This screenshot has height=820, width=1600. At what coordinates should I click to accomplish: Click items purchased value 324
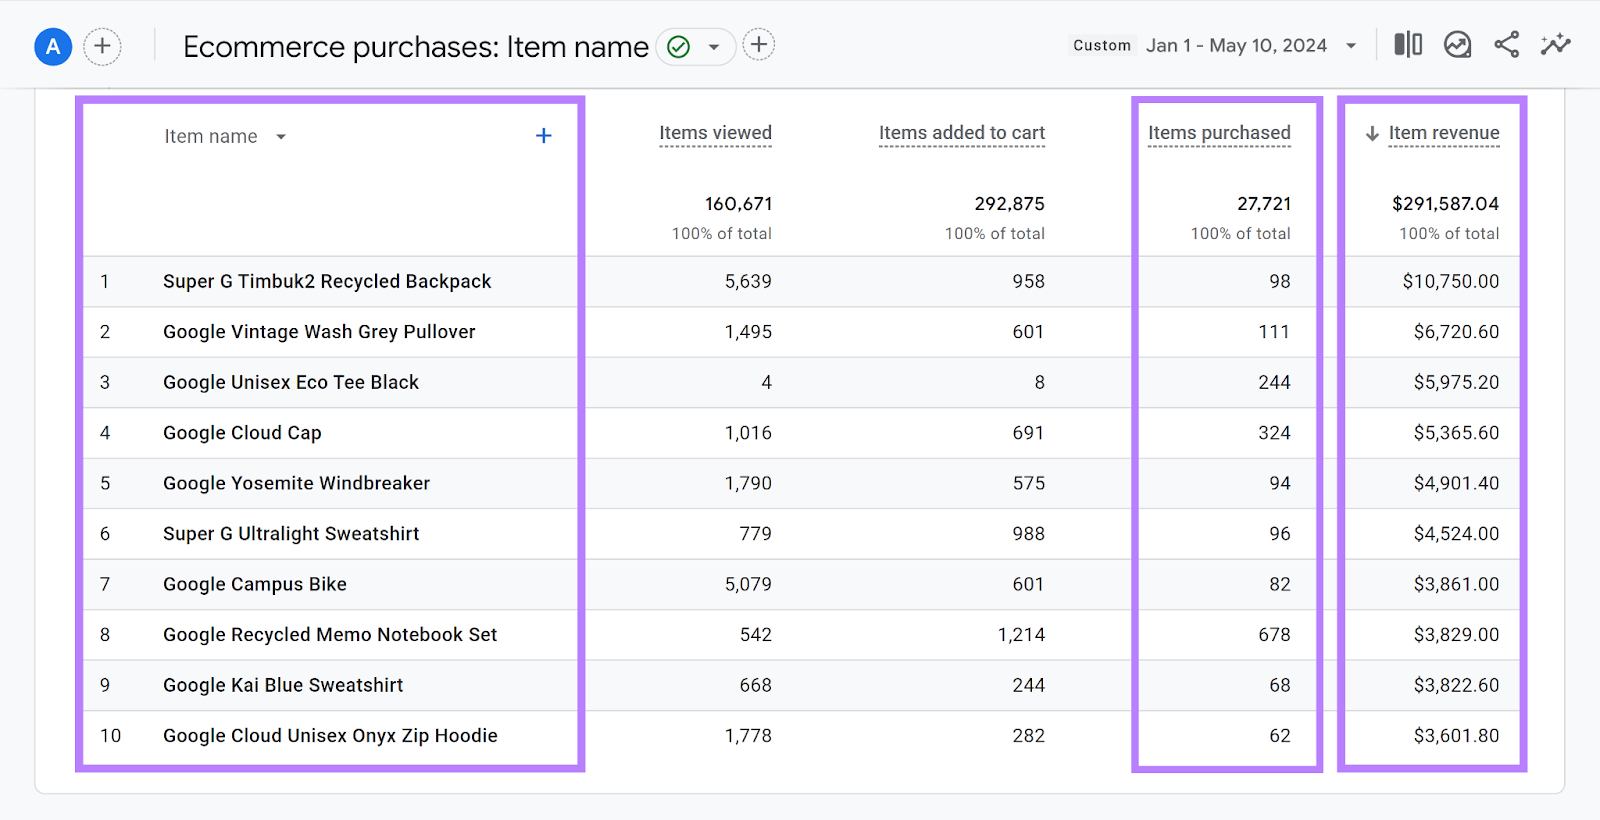tap(1274, 433)
